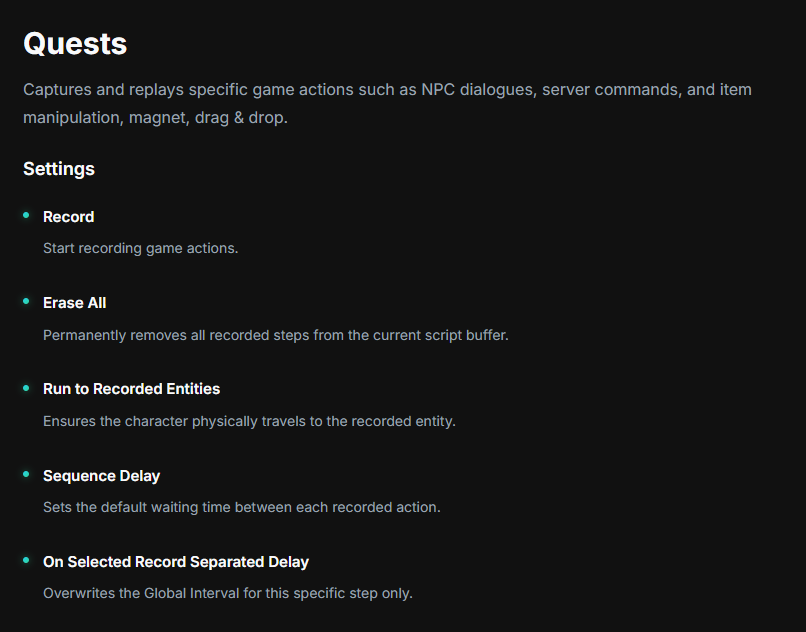Click the bullet dot beside Erase All
806x632 pixels.
[26, 301]
